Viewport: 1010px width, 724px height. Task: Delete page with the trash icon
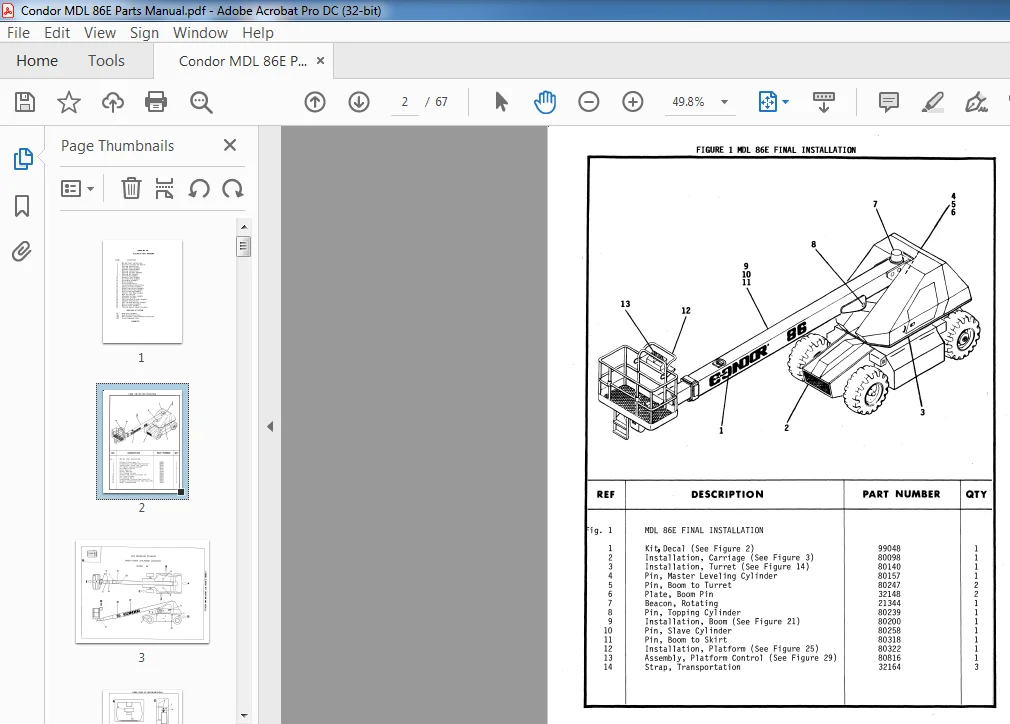point(131,189)
